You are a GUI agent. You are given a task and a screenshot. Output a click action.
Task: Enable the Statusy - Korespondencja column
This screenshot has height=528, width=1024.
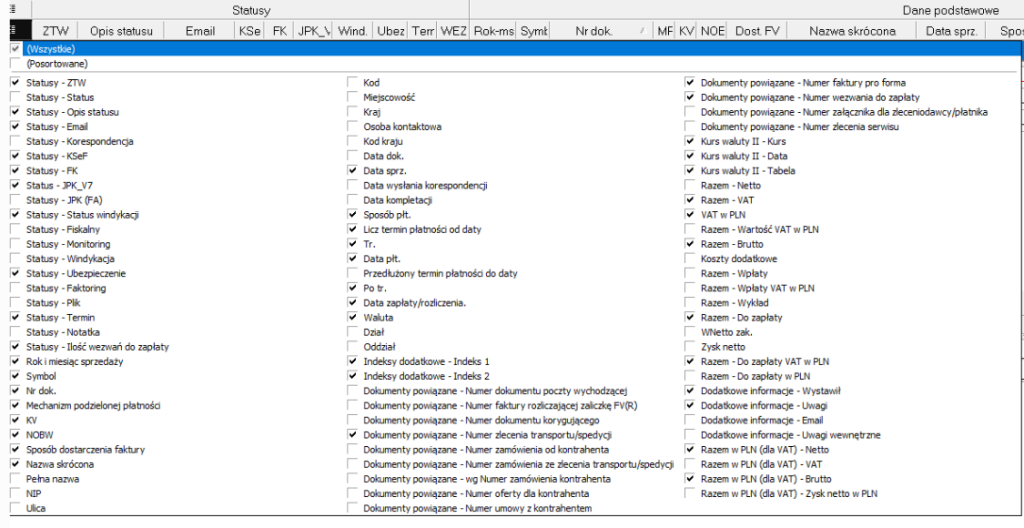(x=15, y=141)
